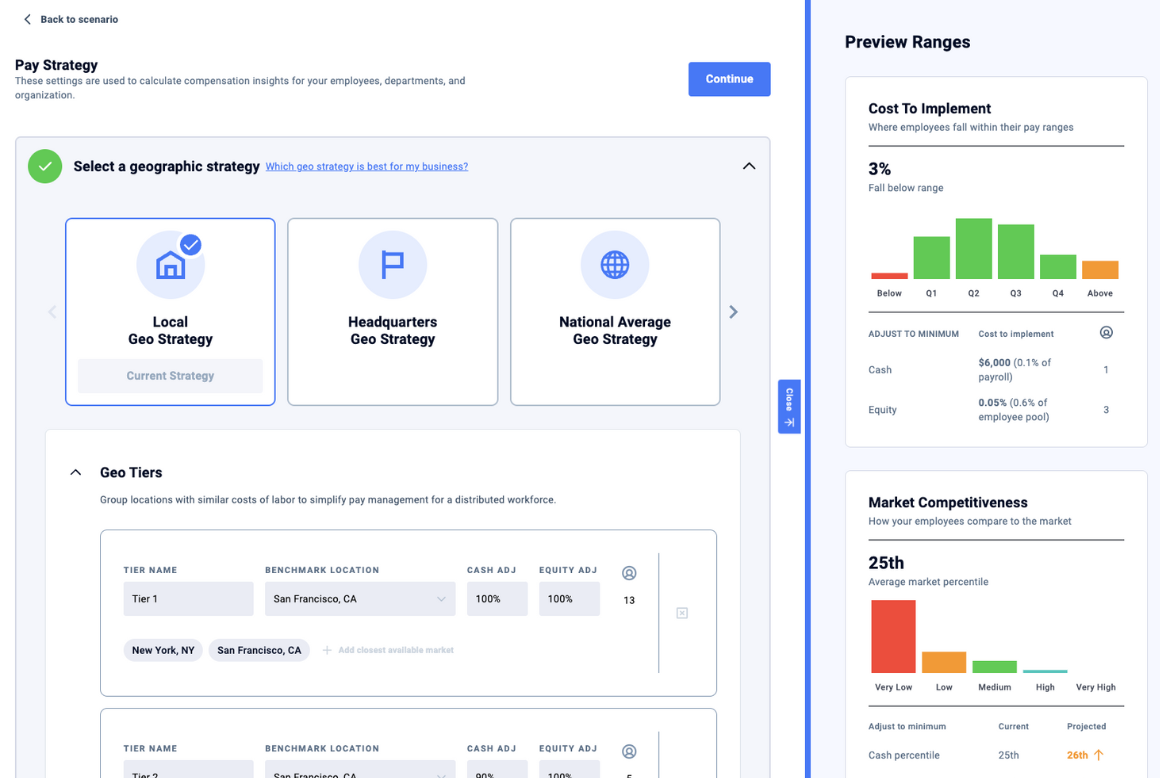Image resolution: width=1160 pixels, height=778 pixels.
Task: Click the Back to scenario arrow
Action: pyautogui.click(x=27, y=19)
